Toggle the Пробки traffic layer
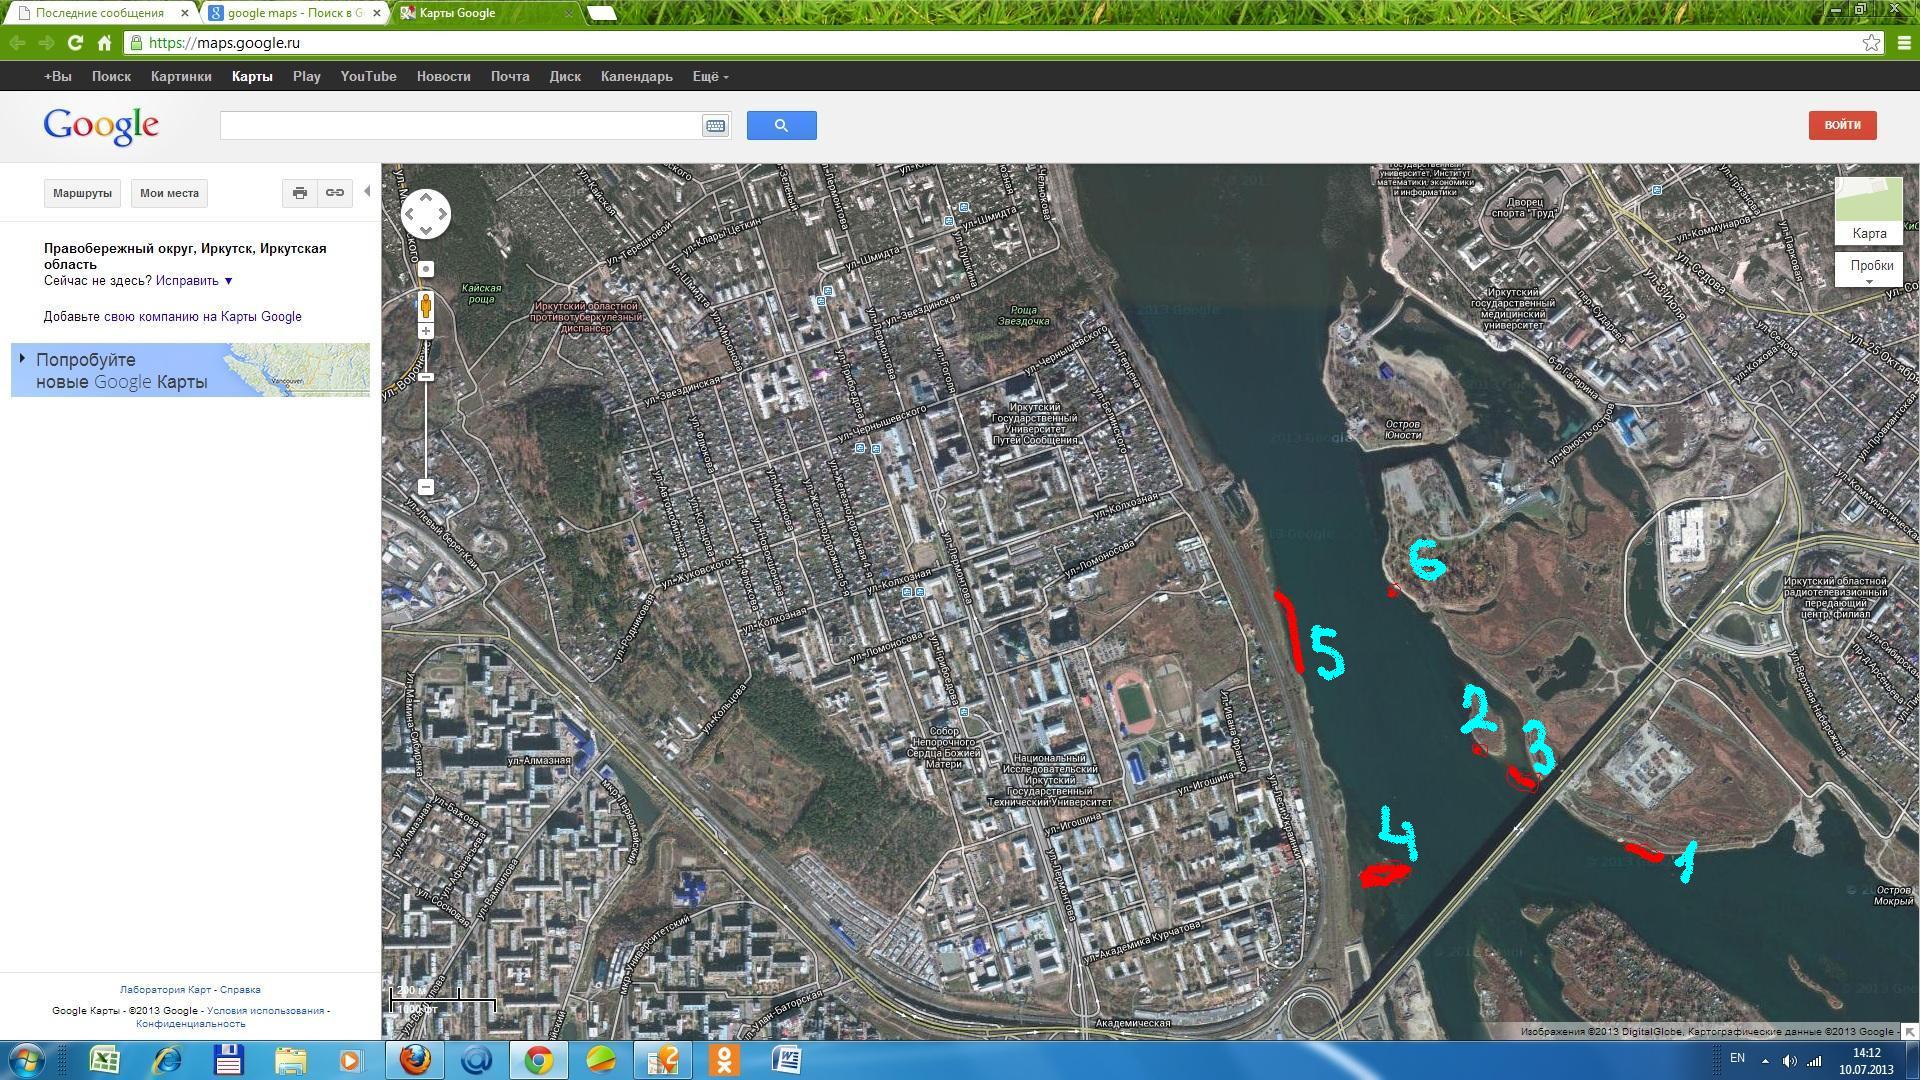The image size is (1920, 1080). [x=1870, y=268]
